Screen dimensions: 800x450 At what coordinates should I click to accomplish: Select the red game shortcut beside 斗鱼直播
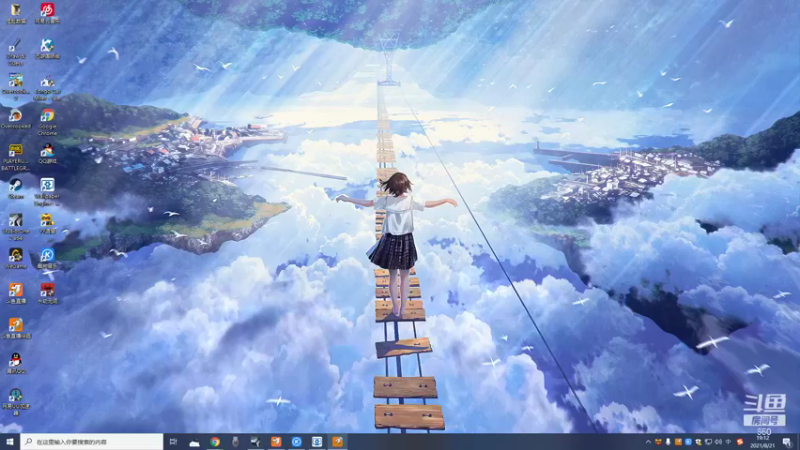click(47, 293)
